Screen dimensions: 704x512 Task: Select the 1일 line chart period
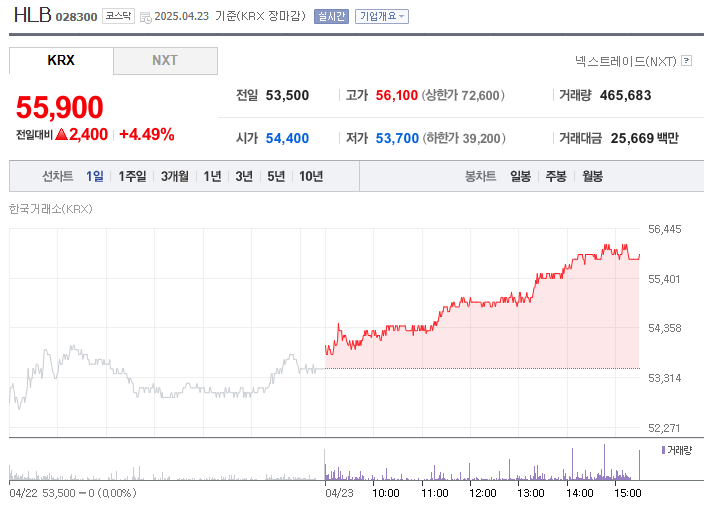pos(95,176)
